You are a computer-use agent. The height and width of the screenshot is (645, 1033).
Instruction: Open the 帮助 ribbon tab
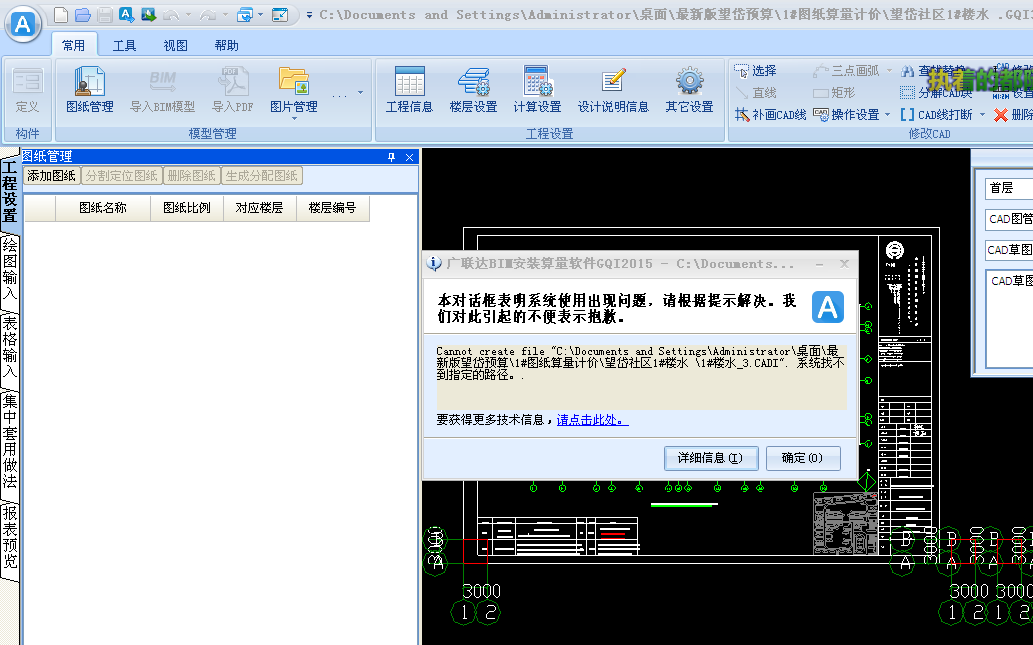(x=226, y=45)
